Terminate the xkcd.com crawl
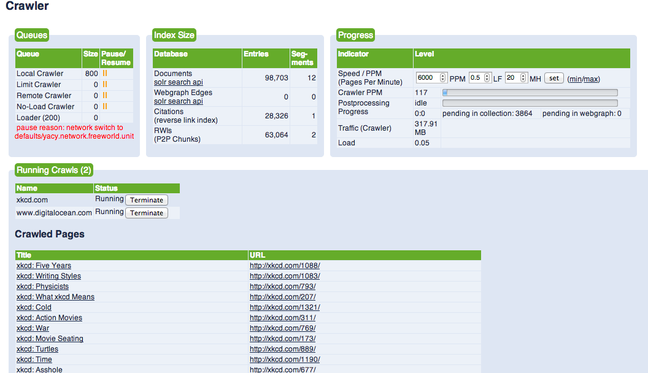Screen dimensions: 648x373 [x=147, y=200]
